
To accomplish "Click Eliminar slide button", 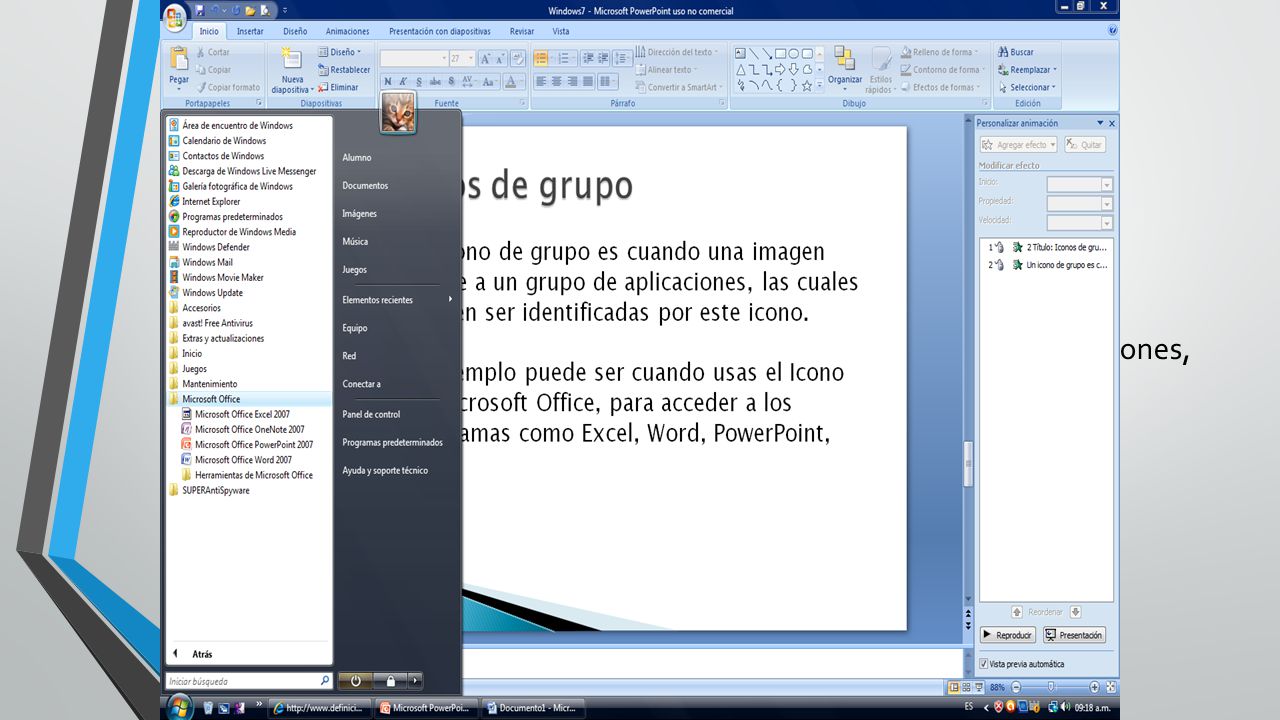I will pos(338,87).
